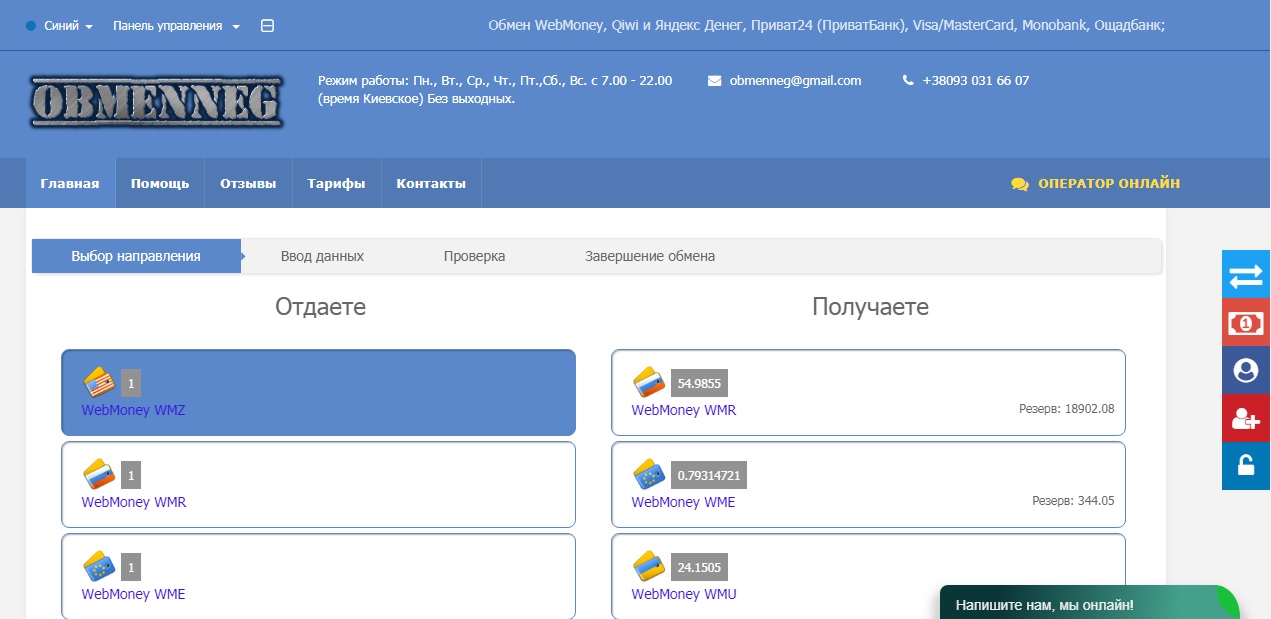The width and height of the screenshot is (1271, 619).
Task: Toggle the minus-square collapse panel icon
Action: coord(267,26)
